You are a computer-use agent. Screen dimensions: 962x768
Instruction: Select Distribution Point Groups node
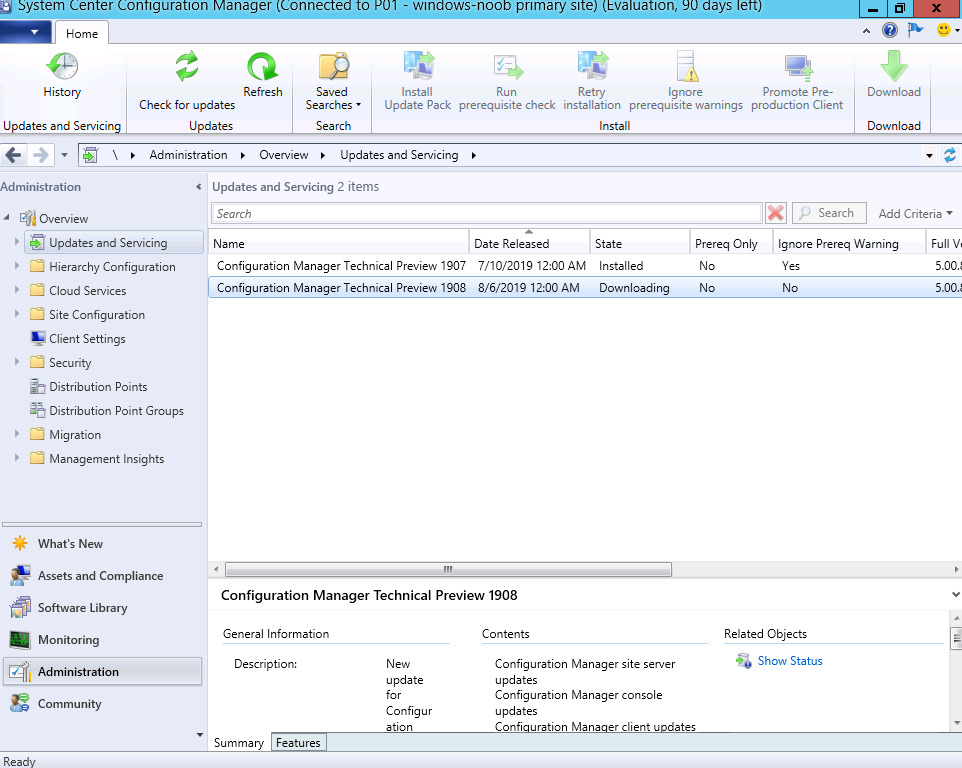[116, 410]
